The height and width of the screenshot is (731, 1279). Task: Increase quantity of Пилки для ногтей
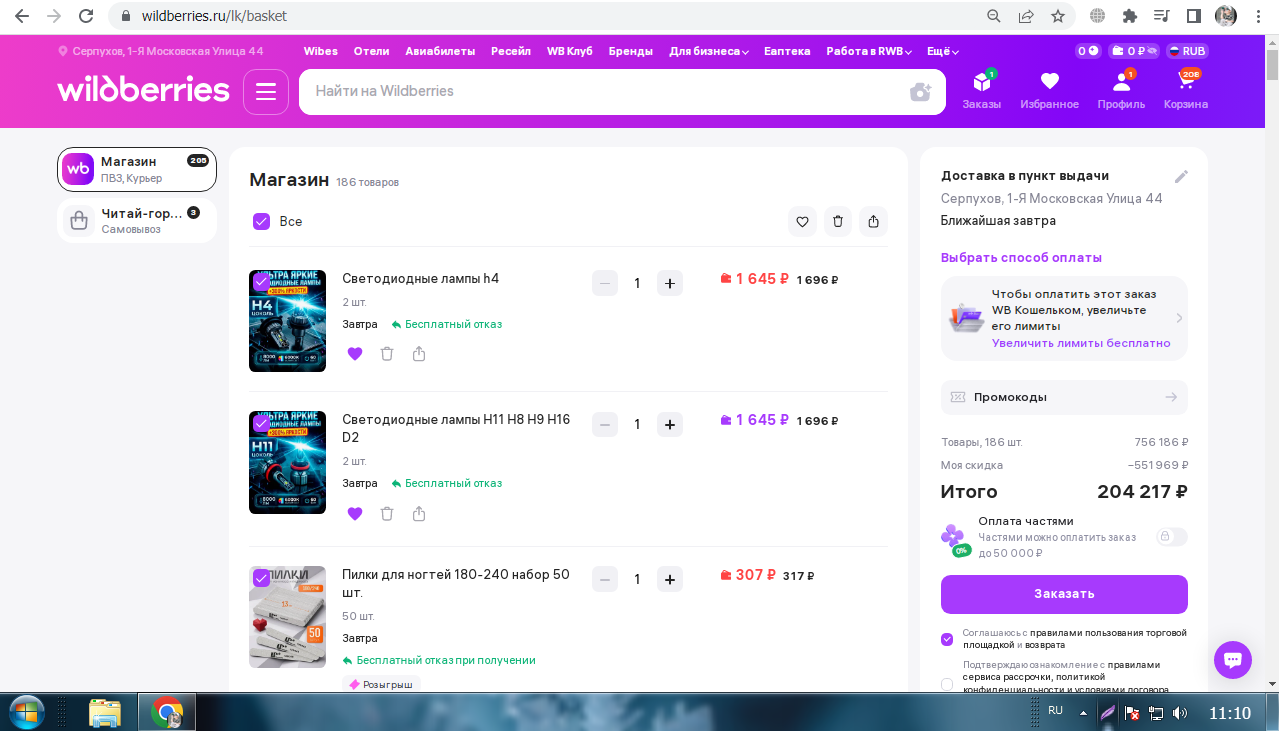(x=670, y=579)
